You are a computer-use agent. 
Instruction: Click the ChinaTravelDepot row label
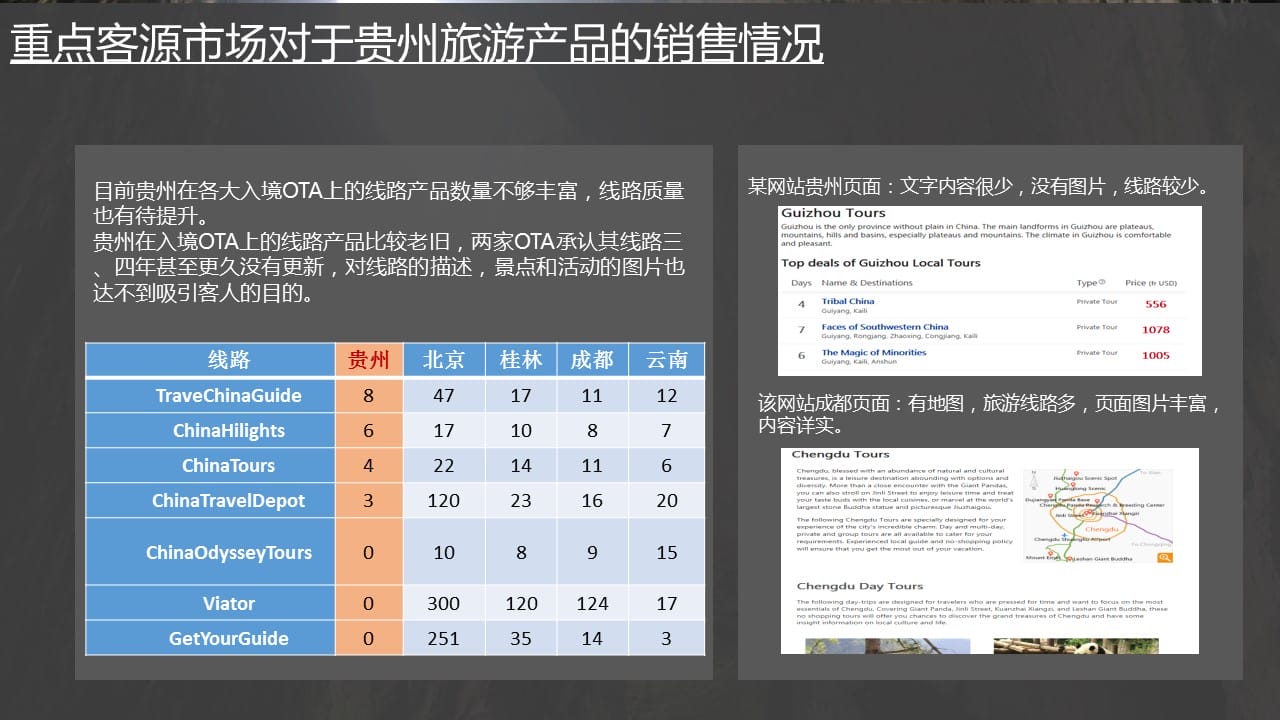(x=229, y=500)
